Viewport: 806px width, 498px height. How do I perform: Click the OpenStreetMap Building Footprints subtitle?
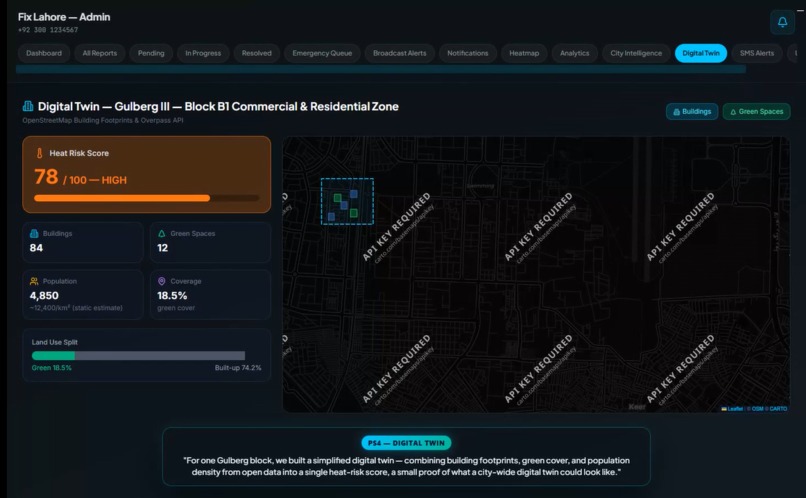(x=103, y=120)
